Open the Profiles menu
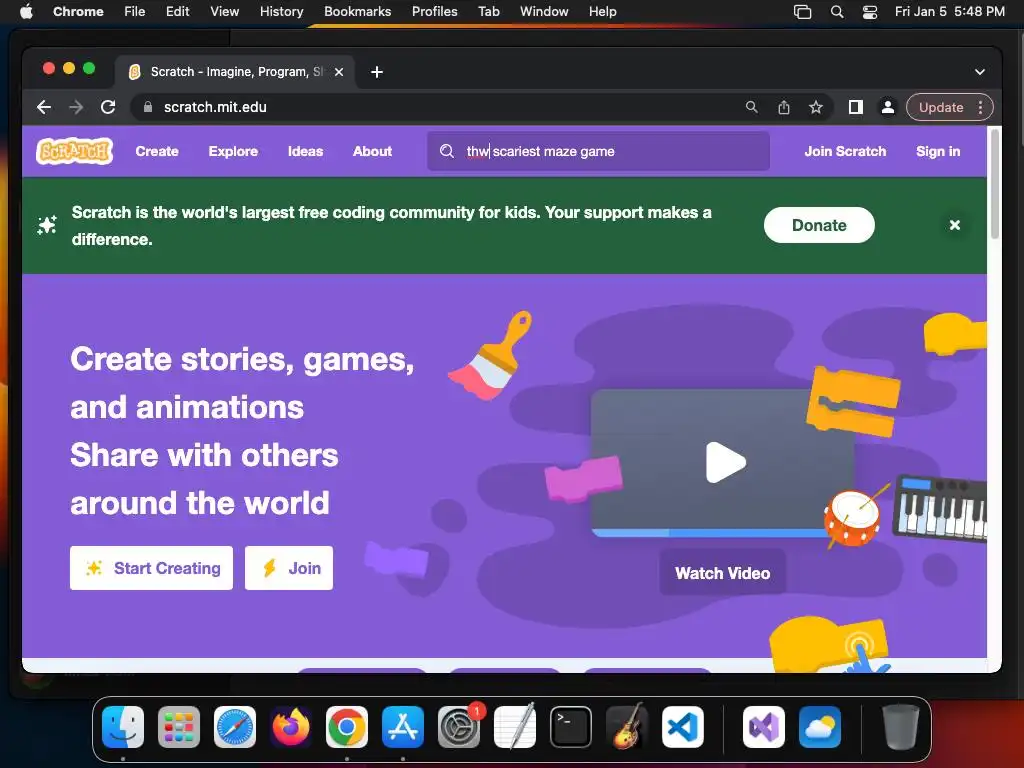 pyautogui.click(x=434, y=12)
